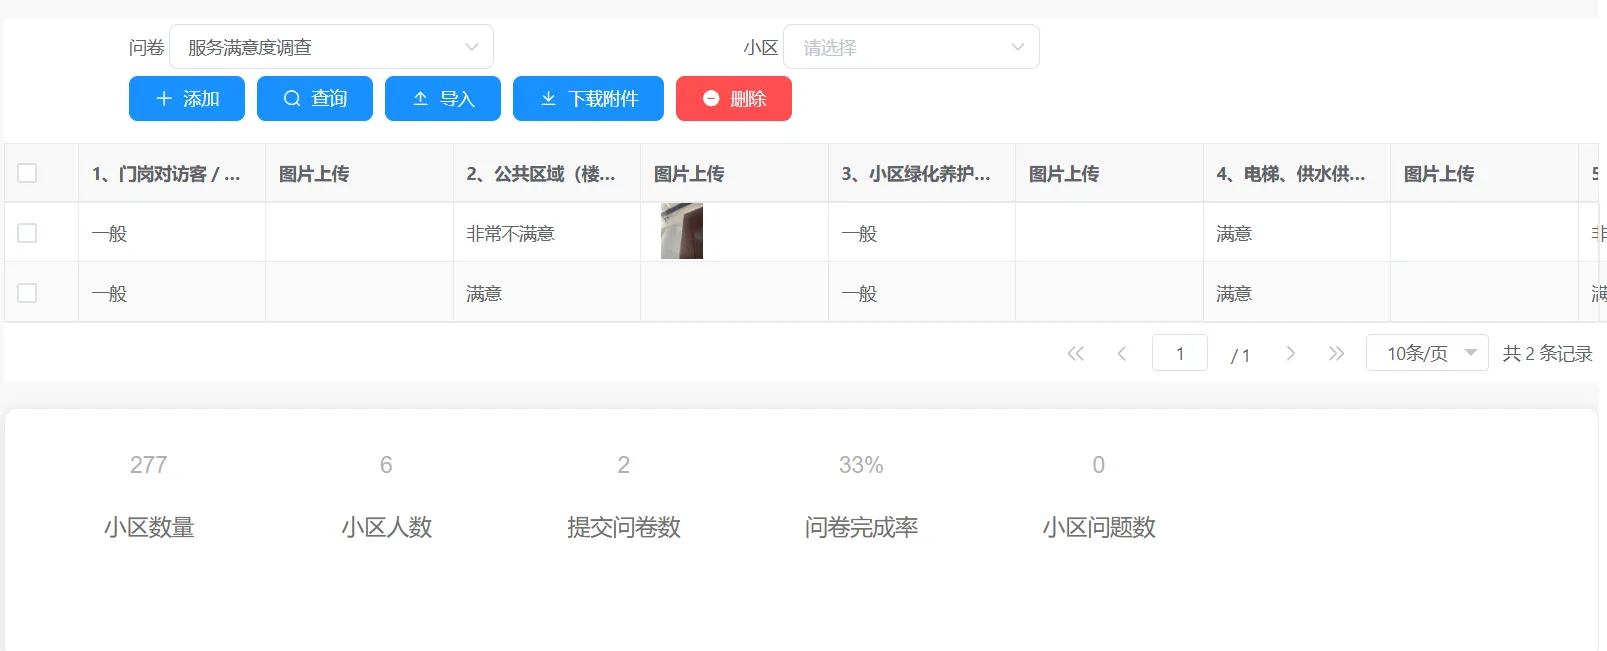Click the 小区绿化养护 column header
Screen dimensions: 1607x651
pyautogui.click(x=916, y=174)
